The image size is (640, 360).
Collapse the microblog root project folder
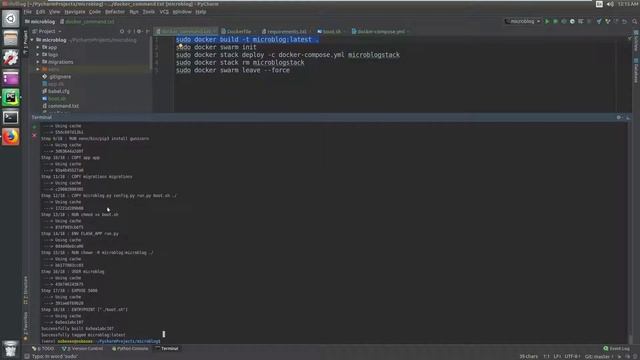32,40
